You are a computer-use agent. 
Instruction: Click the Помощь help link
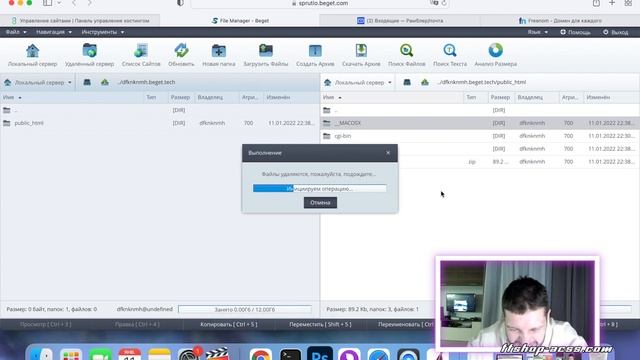(x=575, y=32)
